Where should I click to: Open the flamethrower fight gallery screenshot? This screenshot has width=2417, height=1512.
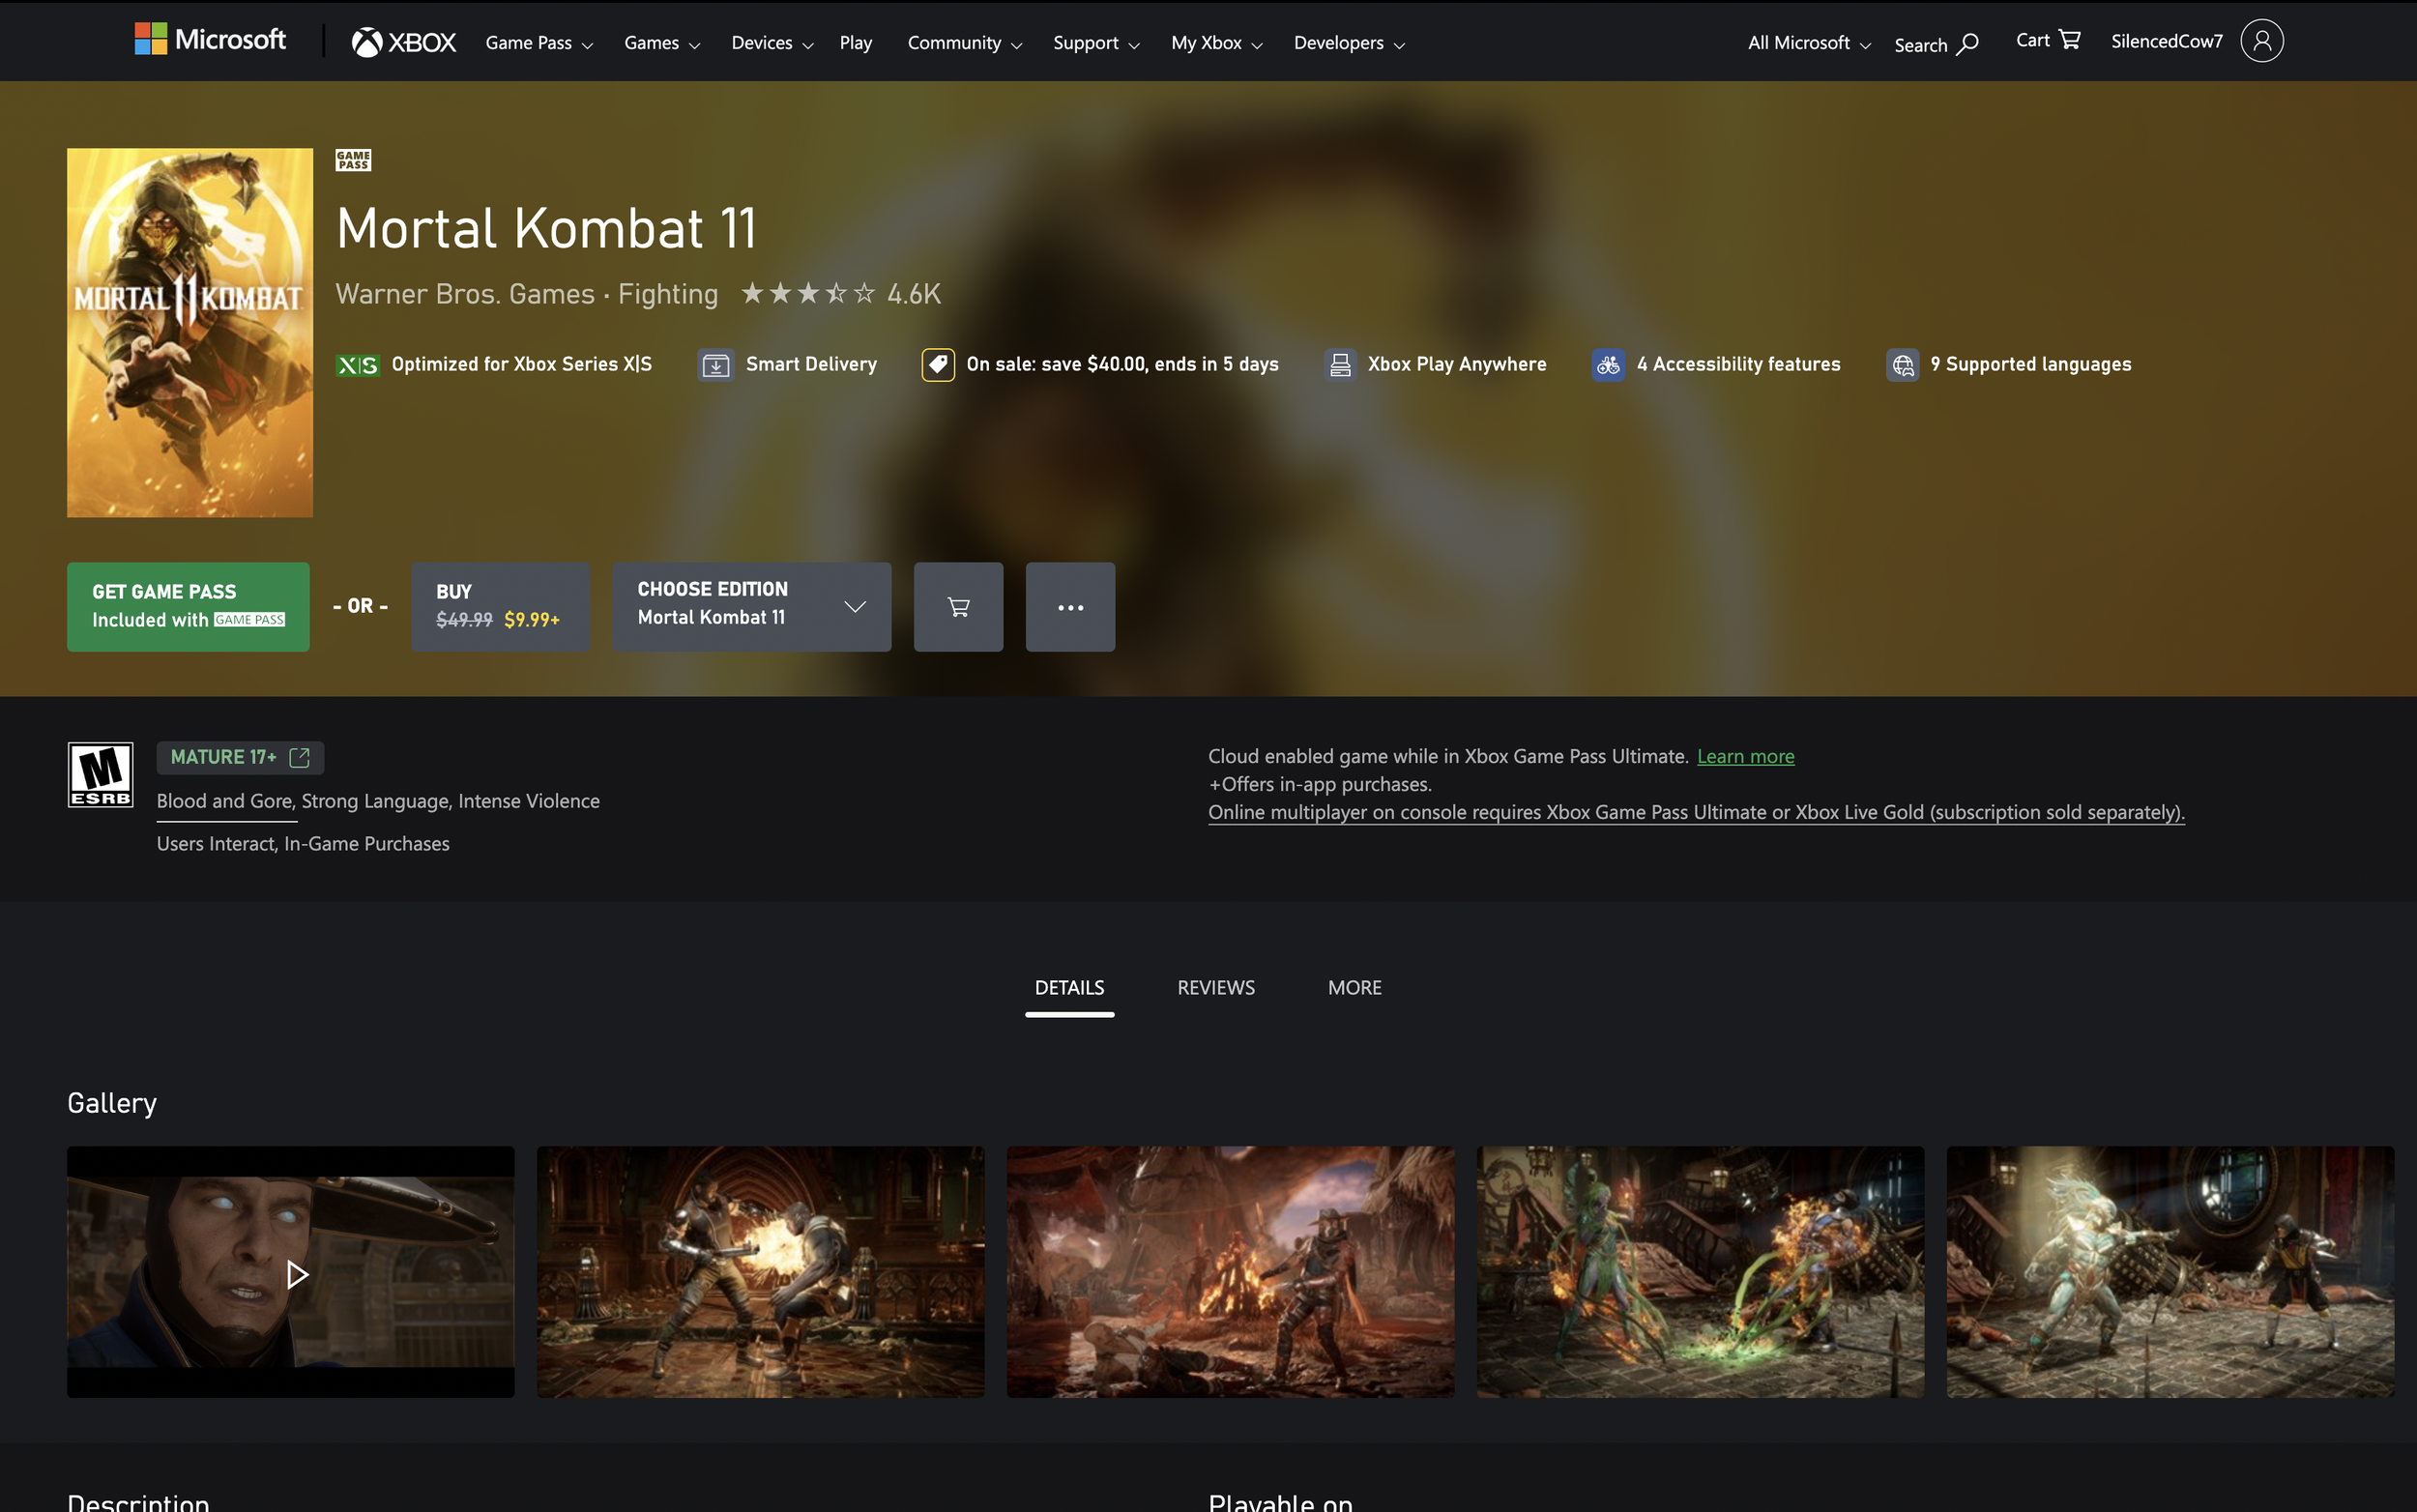[759, 1271]
